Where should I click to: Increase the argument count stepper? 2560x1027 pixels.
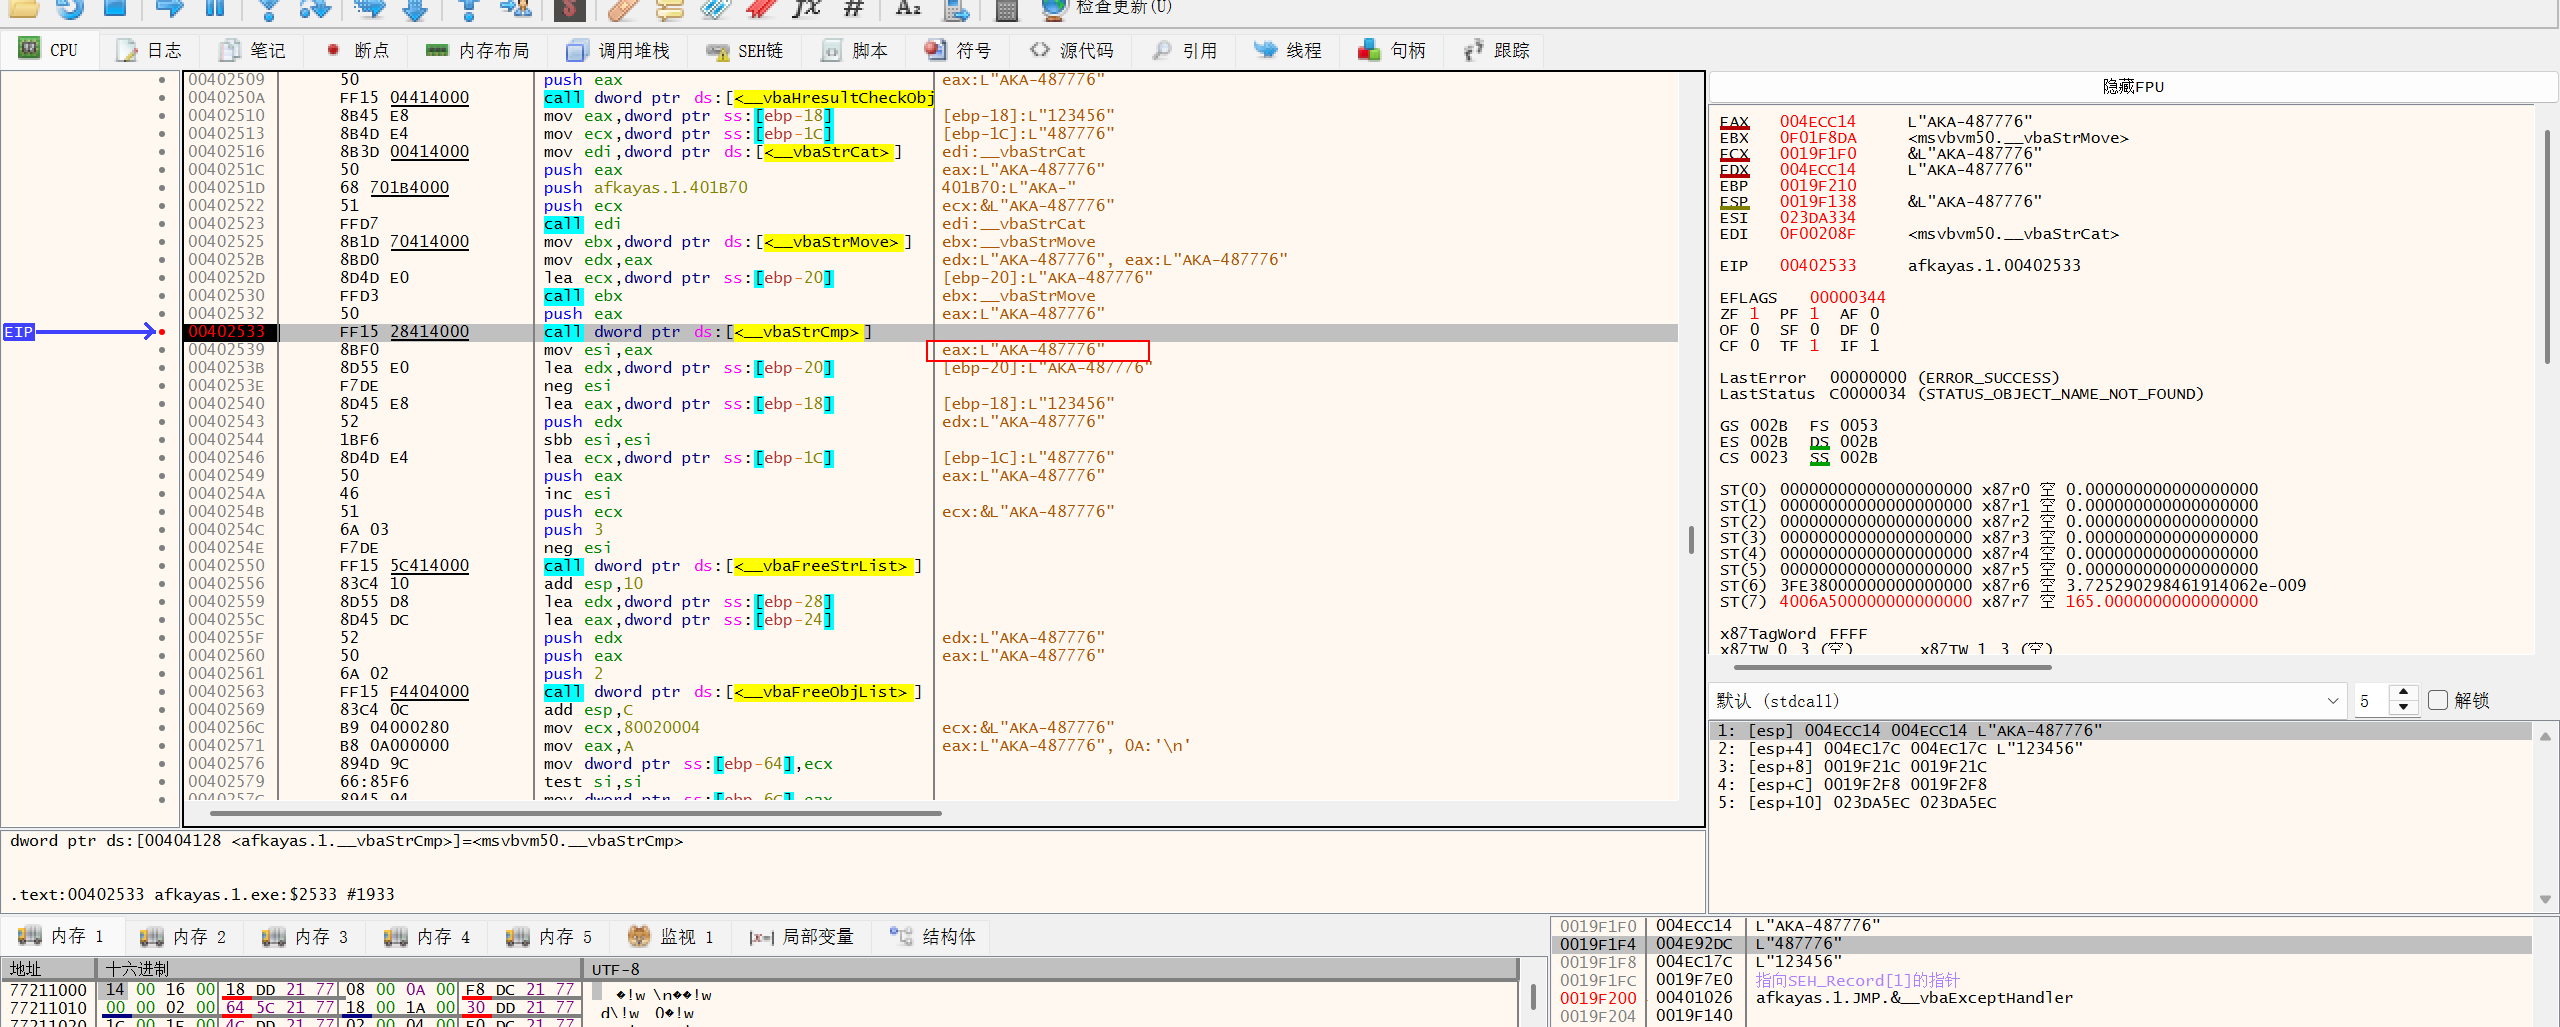tap(2403, 693)
